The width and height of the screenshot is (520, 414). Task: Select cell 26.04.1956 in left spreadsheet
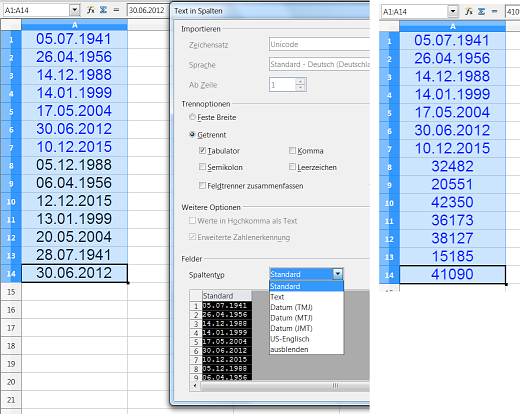[74, 57]
